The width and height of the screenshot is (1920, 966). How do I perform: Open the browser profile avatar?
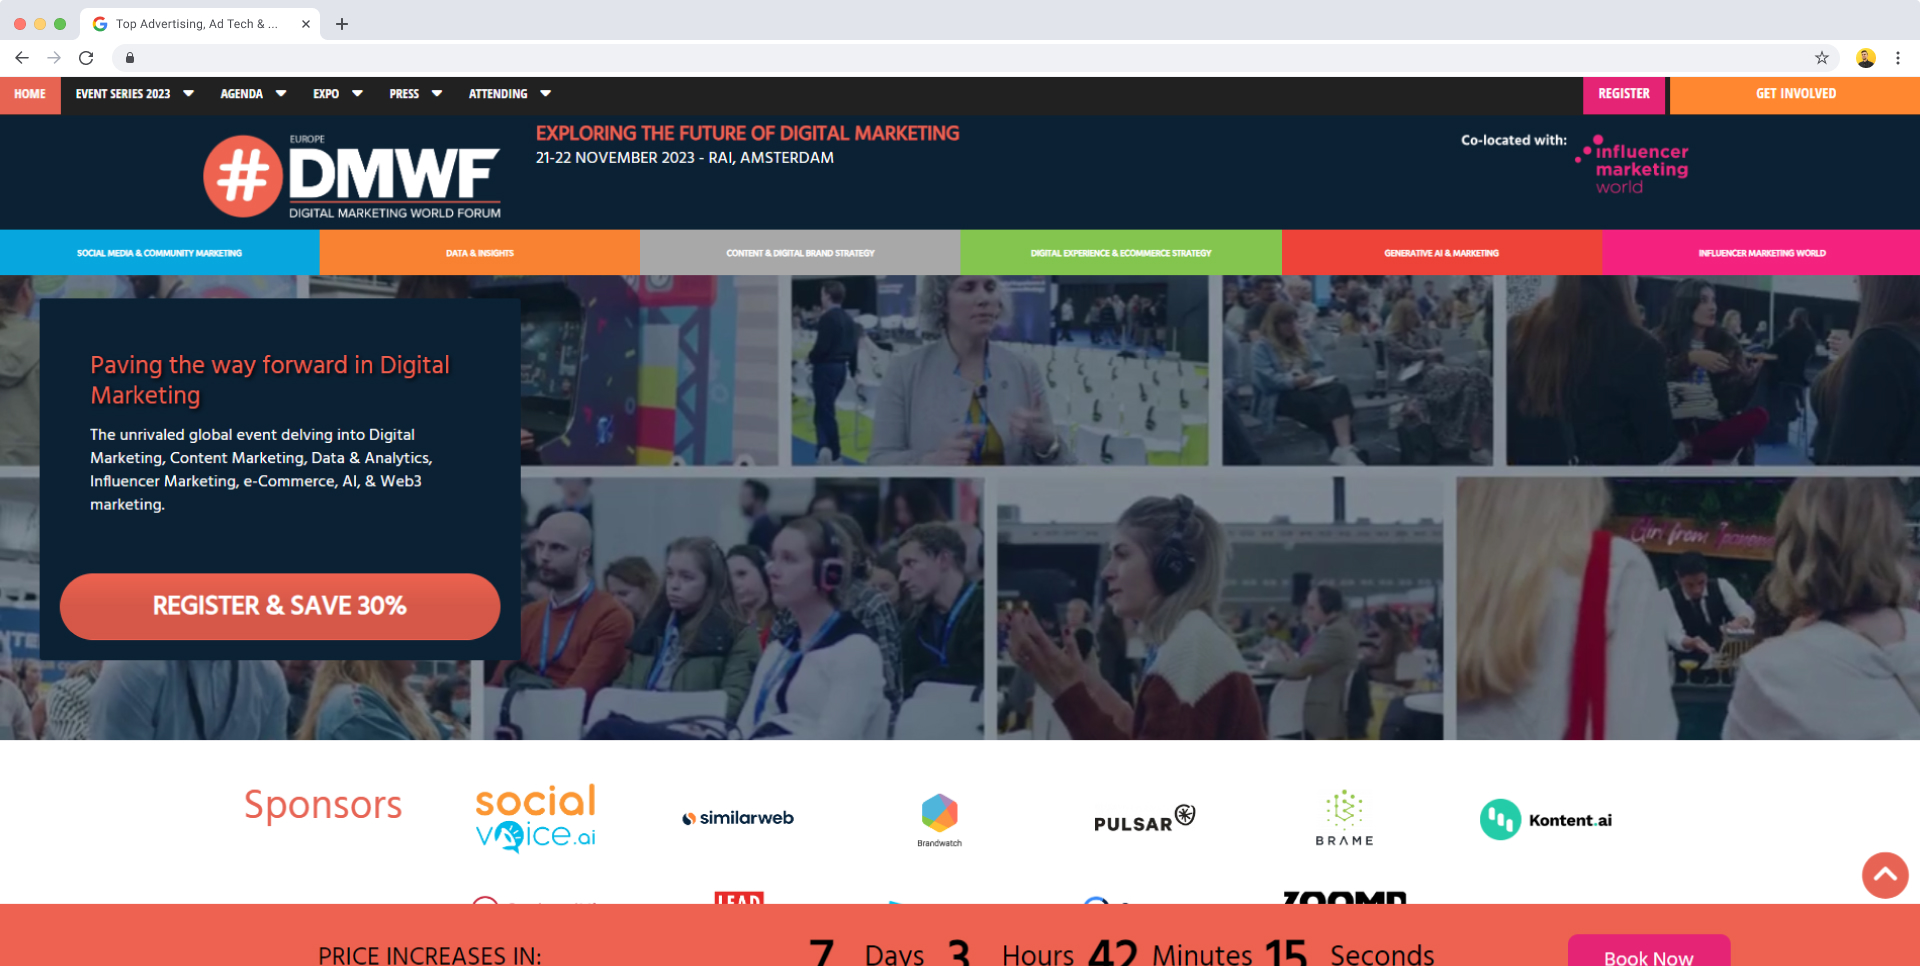pyautogui.click(x=1866, y=58)
